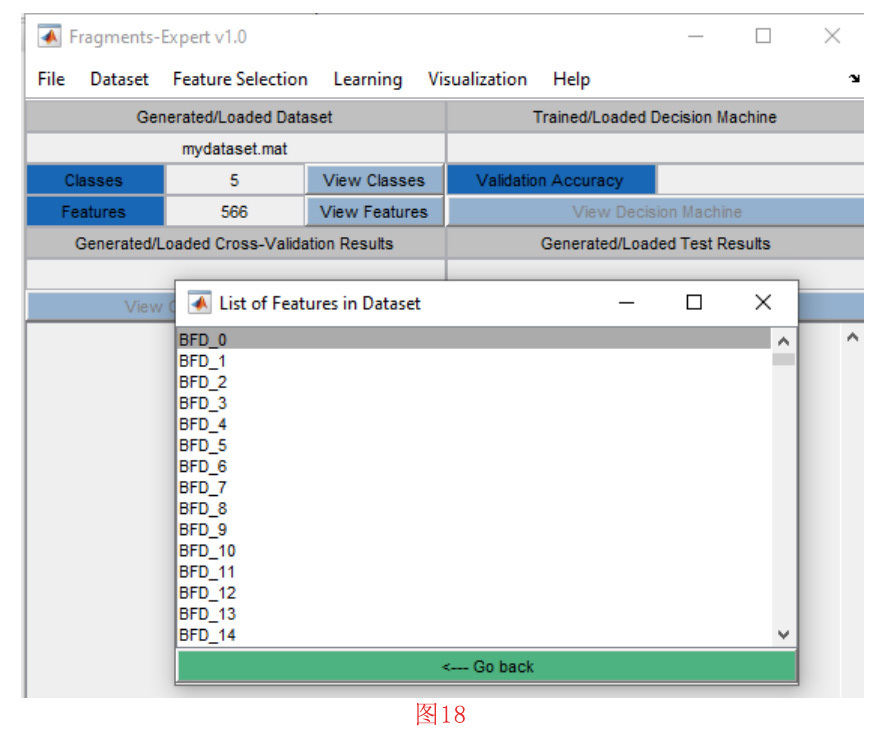The image size is (883, 738).
Task: Click the MATLAB icon in List of Features dialog
Action: (x=200, y=303)
